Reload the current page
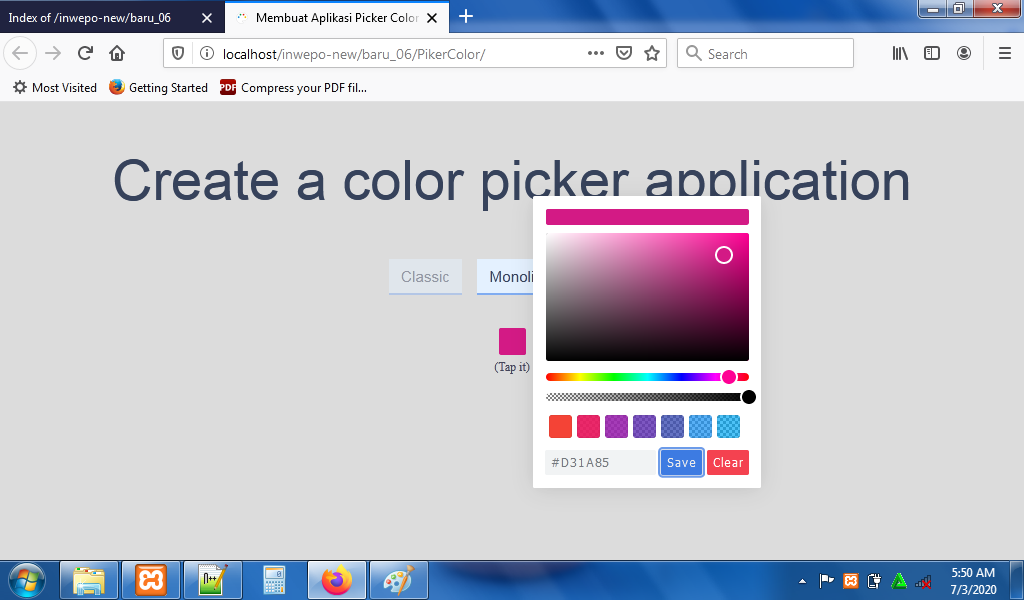The height and width of the screenshot is (600, 1024). [x=85, y=54]
